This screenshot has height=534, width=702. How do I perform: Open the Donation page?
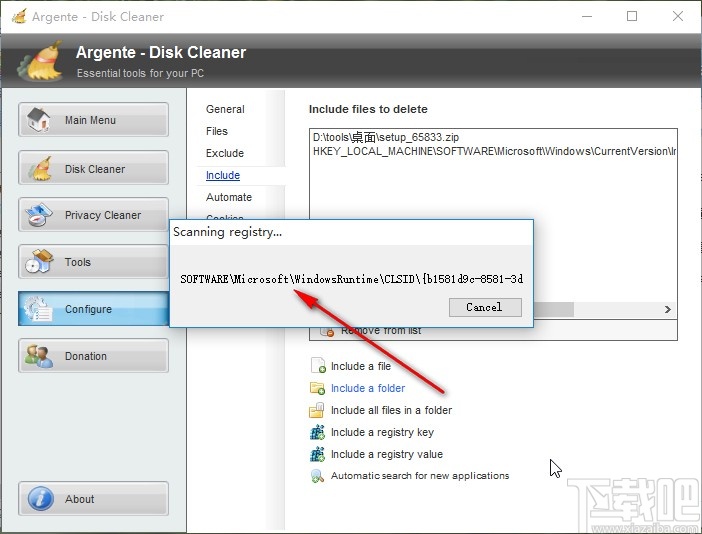[x=93, y=356]
